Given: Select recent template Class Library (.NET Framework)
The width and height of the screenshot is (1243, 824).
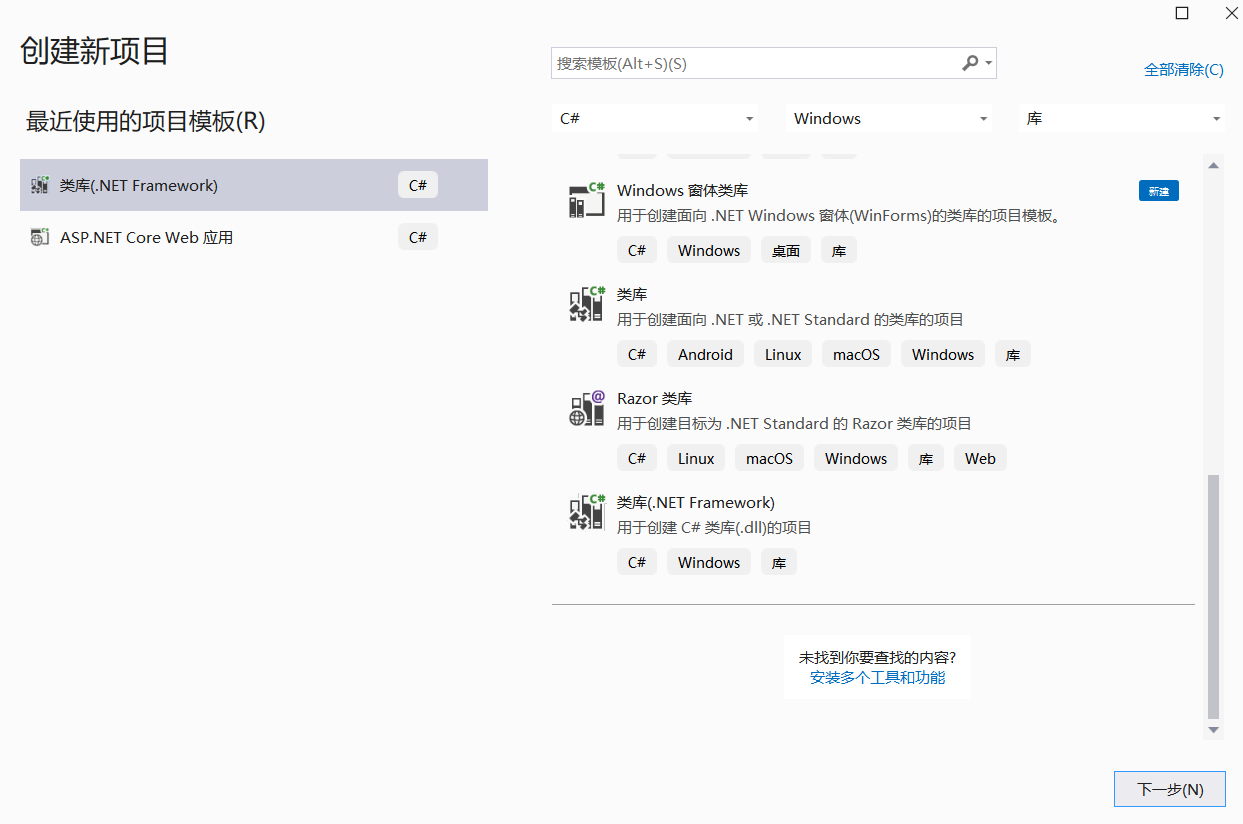Looking at the screenshot, I should point(254,185).
